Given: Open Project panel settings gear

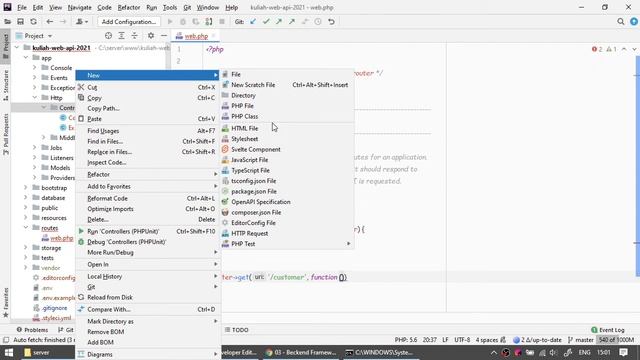Looking at the screenshot, I should click(151, 36).
